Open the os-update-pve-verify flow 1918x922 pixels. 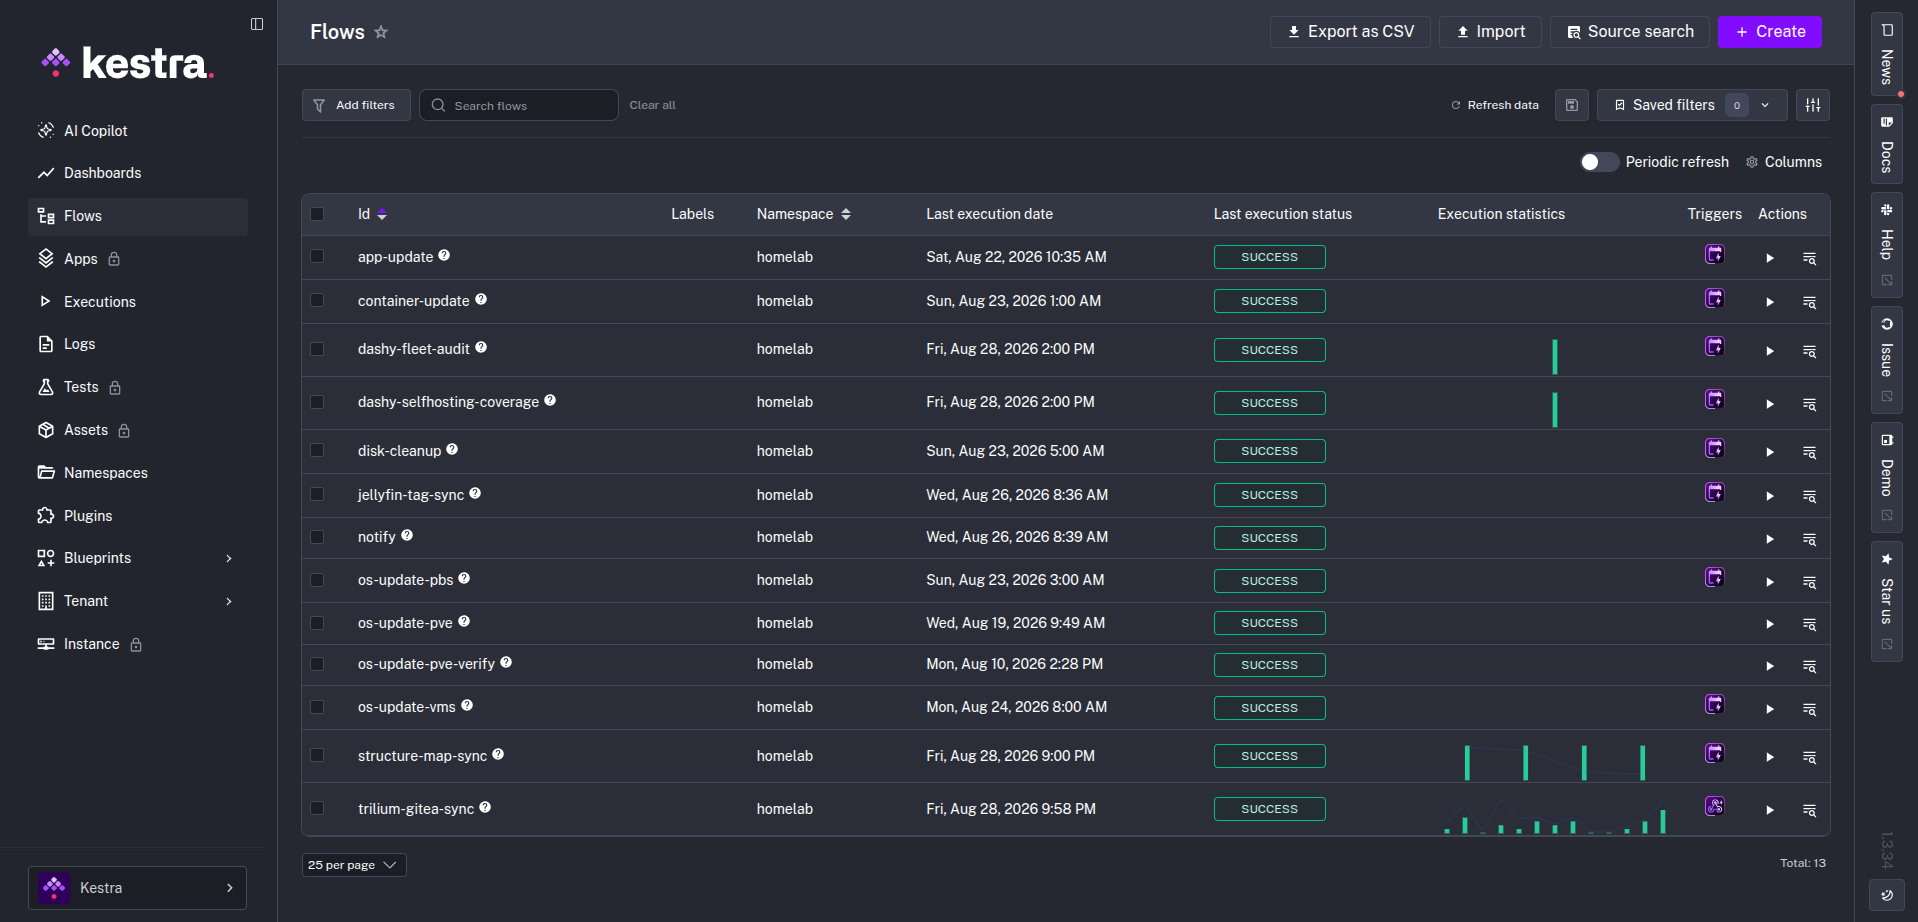(426, 664)
